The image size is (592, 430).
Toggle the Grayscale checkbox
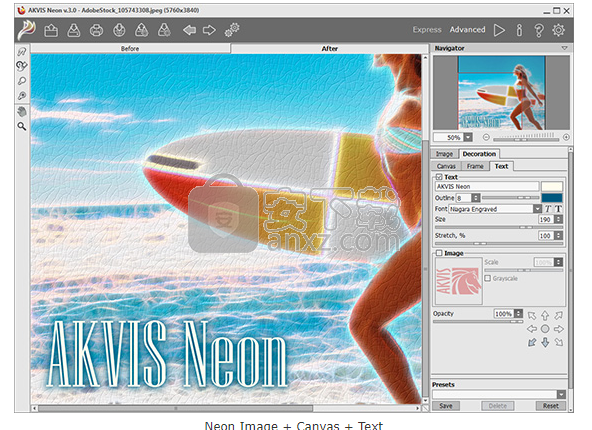point(487,278)
